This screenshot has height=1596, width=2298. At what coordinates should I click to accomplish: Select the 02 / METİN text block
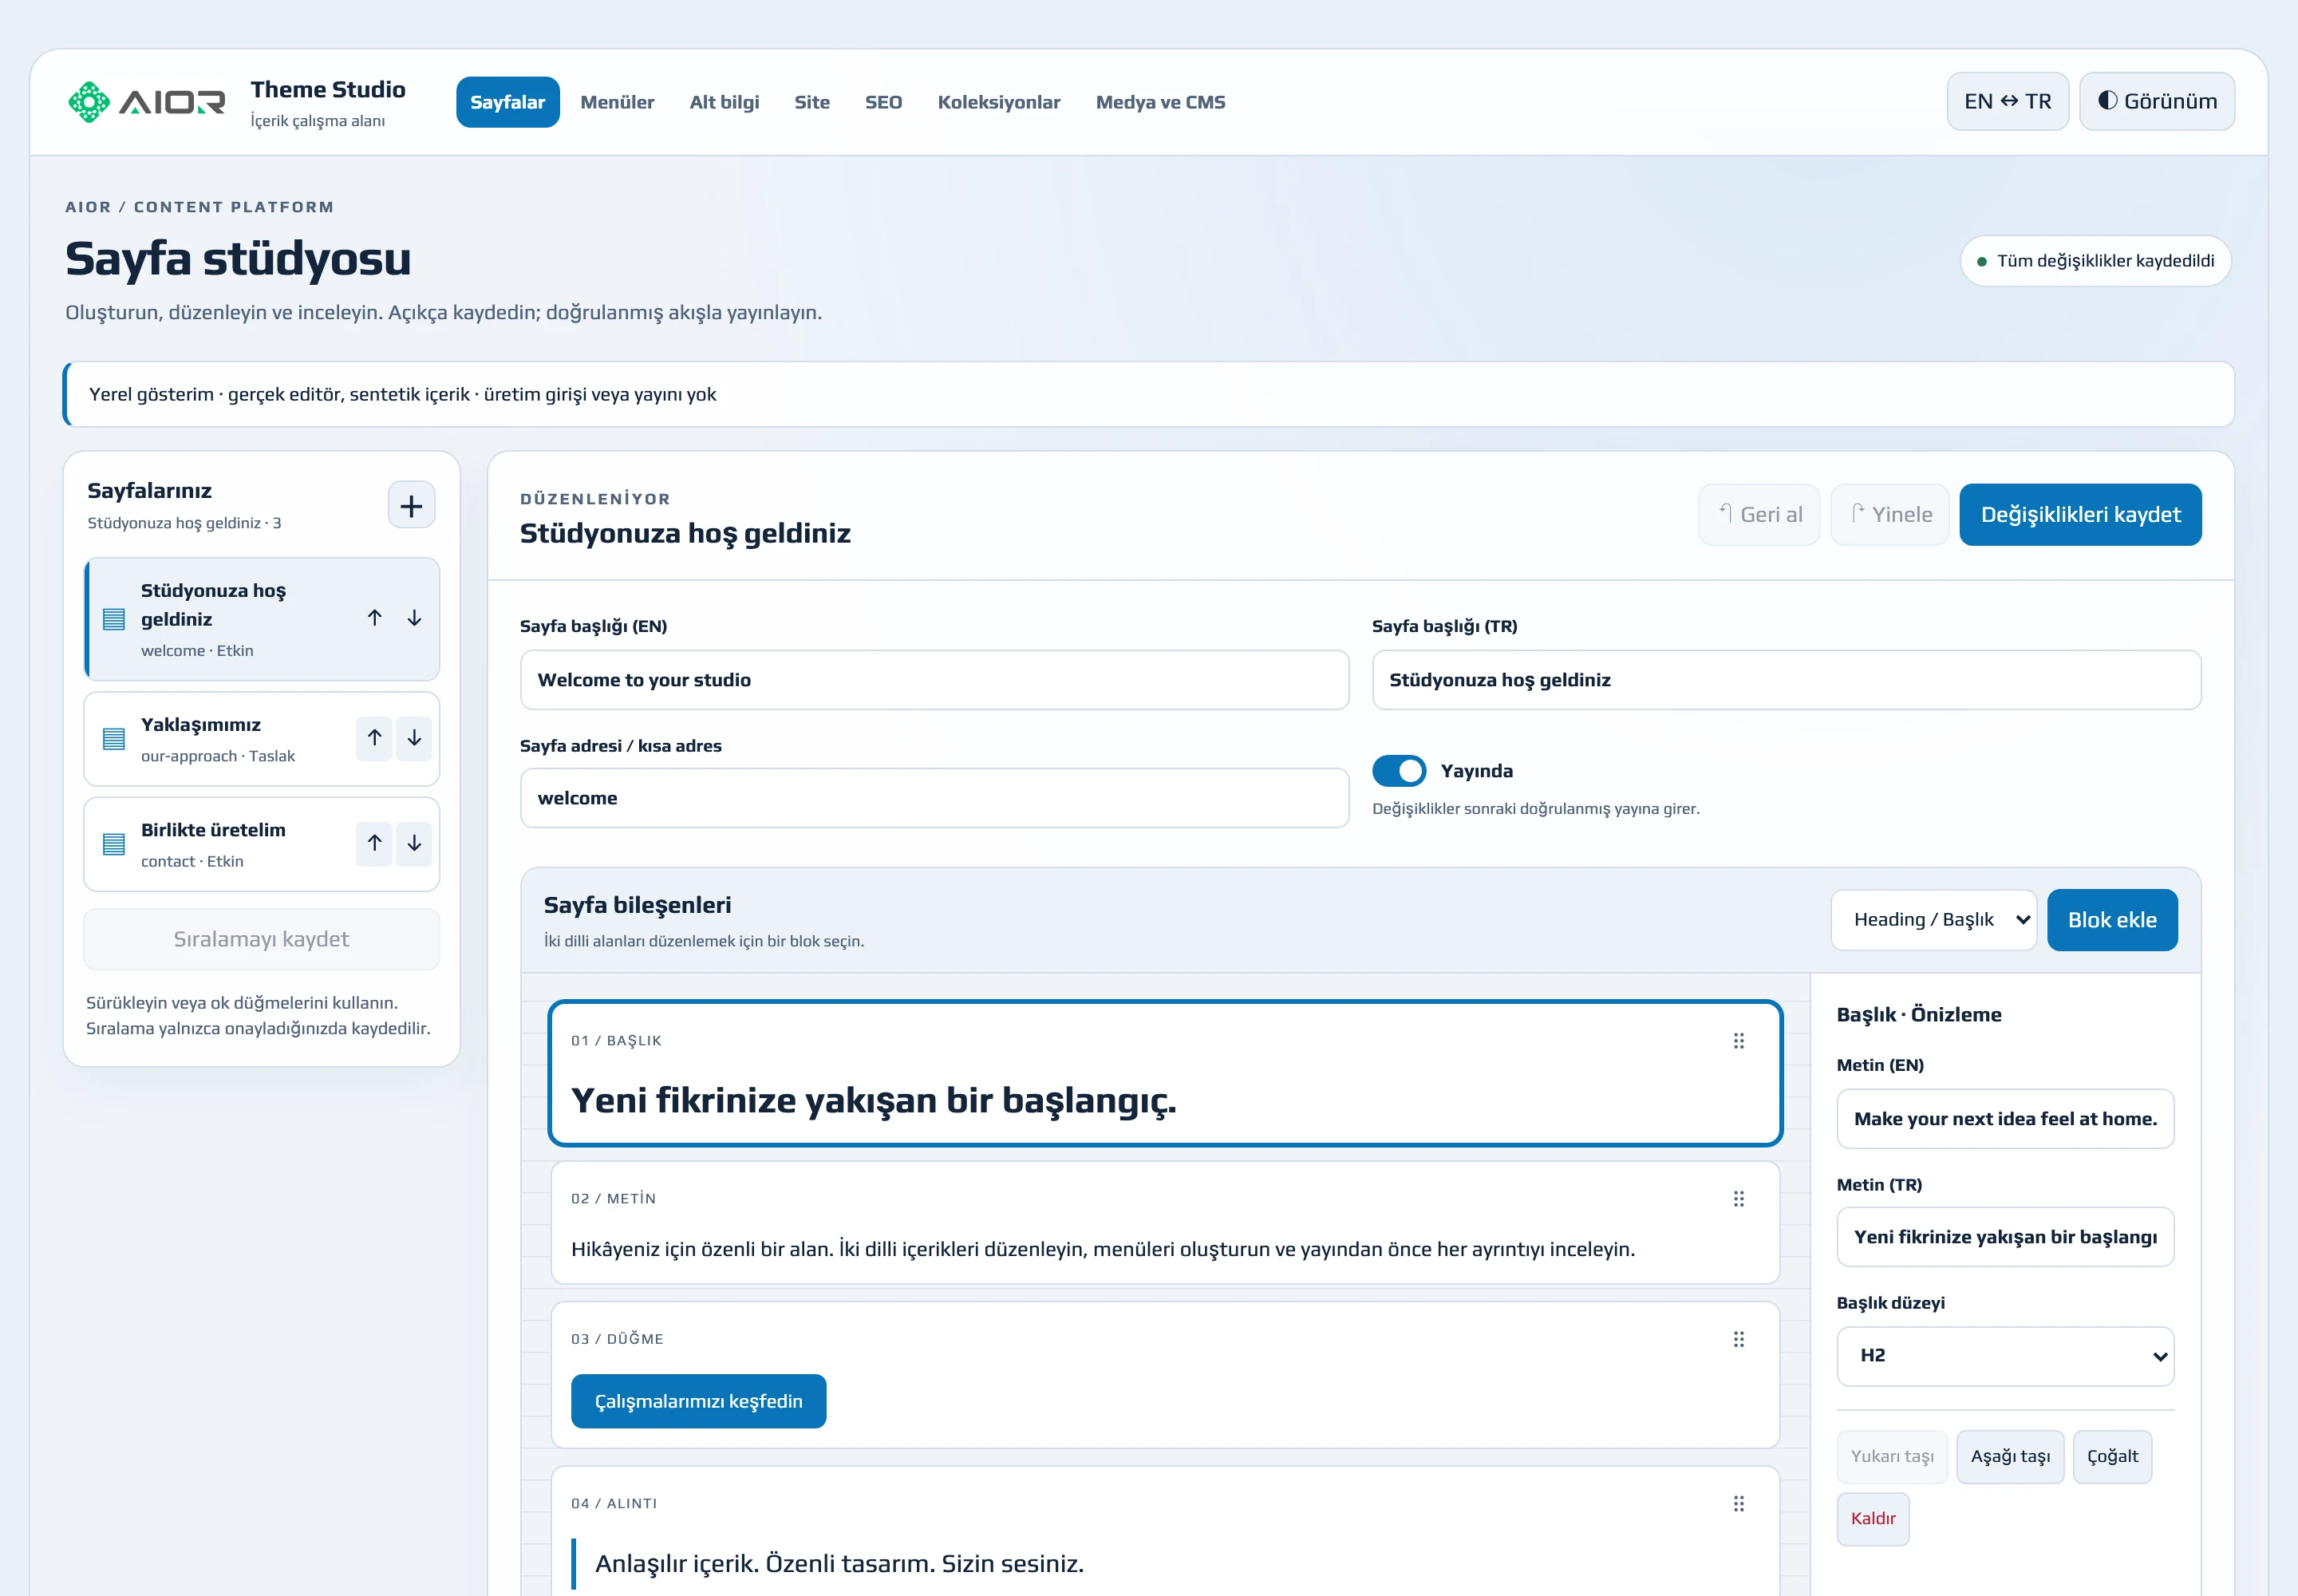[x=1165, y=1223]
